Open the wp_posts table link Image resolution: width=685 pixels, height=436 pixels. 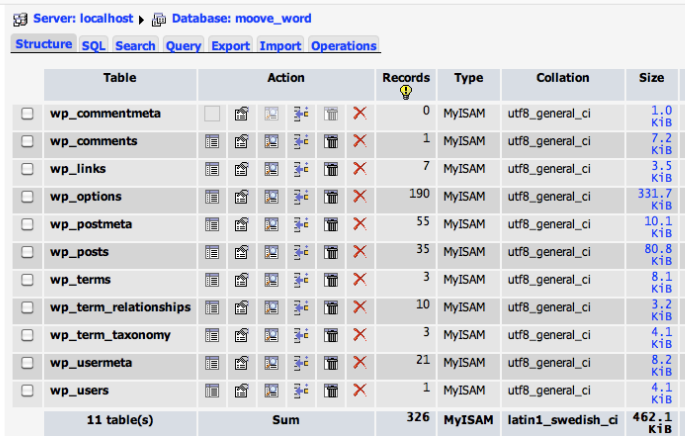click(79, 252)
